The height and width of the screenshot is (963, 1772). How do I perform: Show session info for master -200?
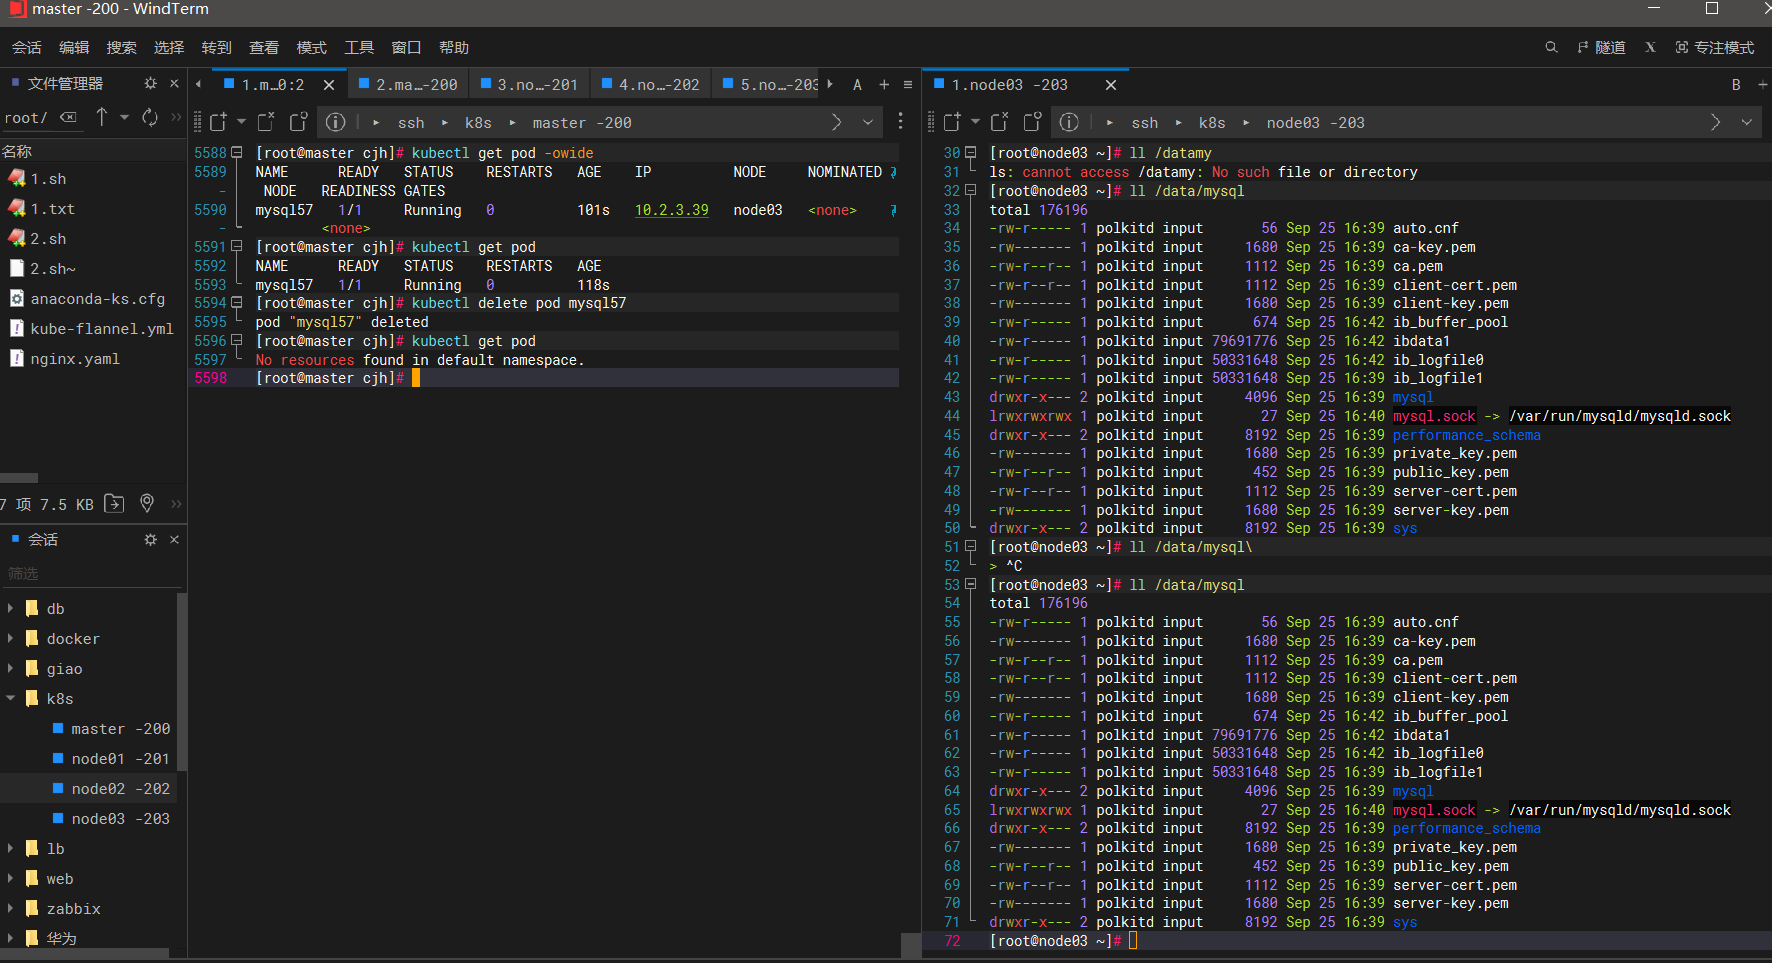pyautogui.click(x=336, y=122)
